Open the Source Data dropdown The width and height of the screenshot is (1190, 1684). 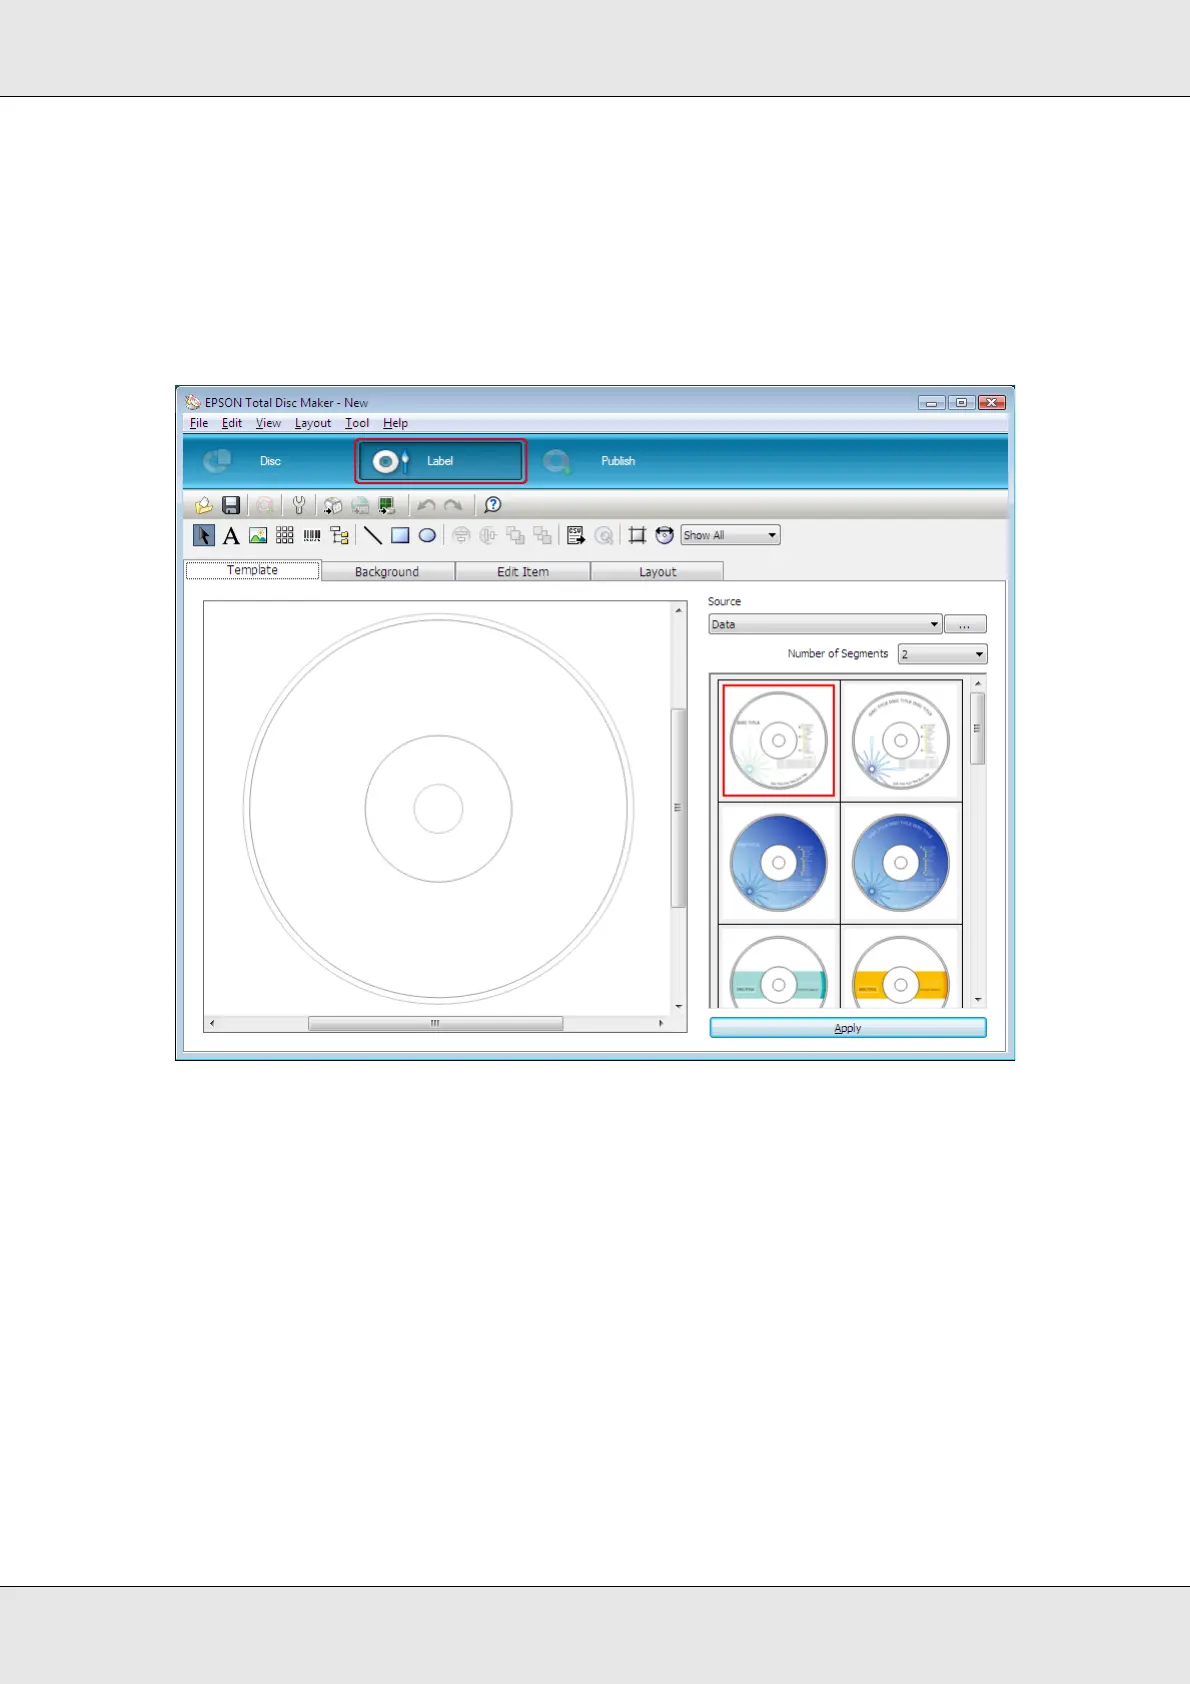point(825,624)
